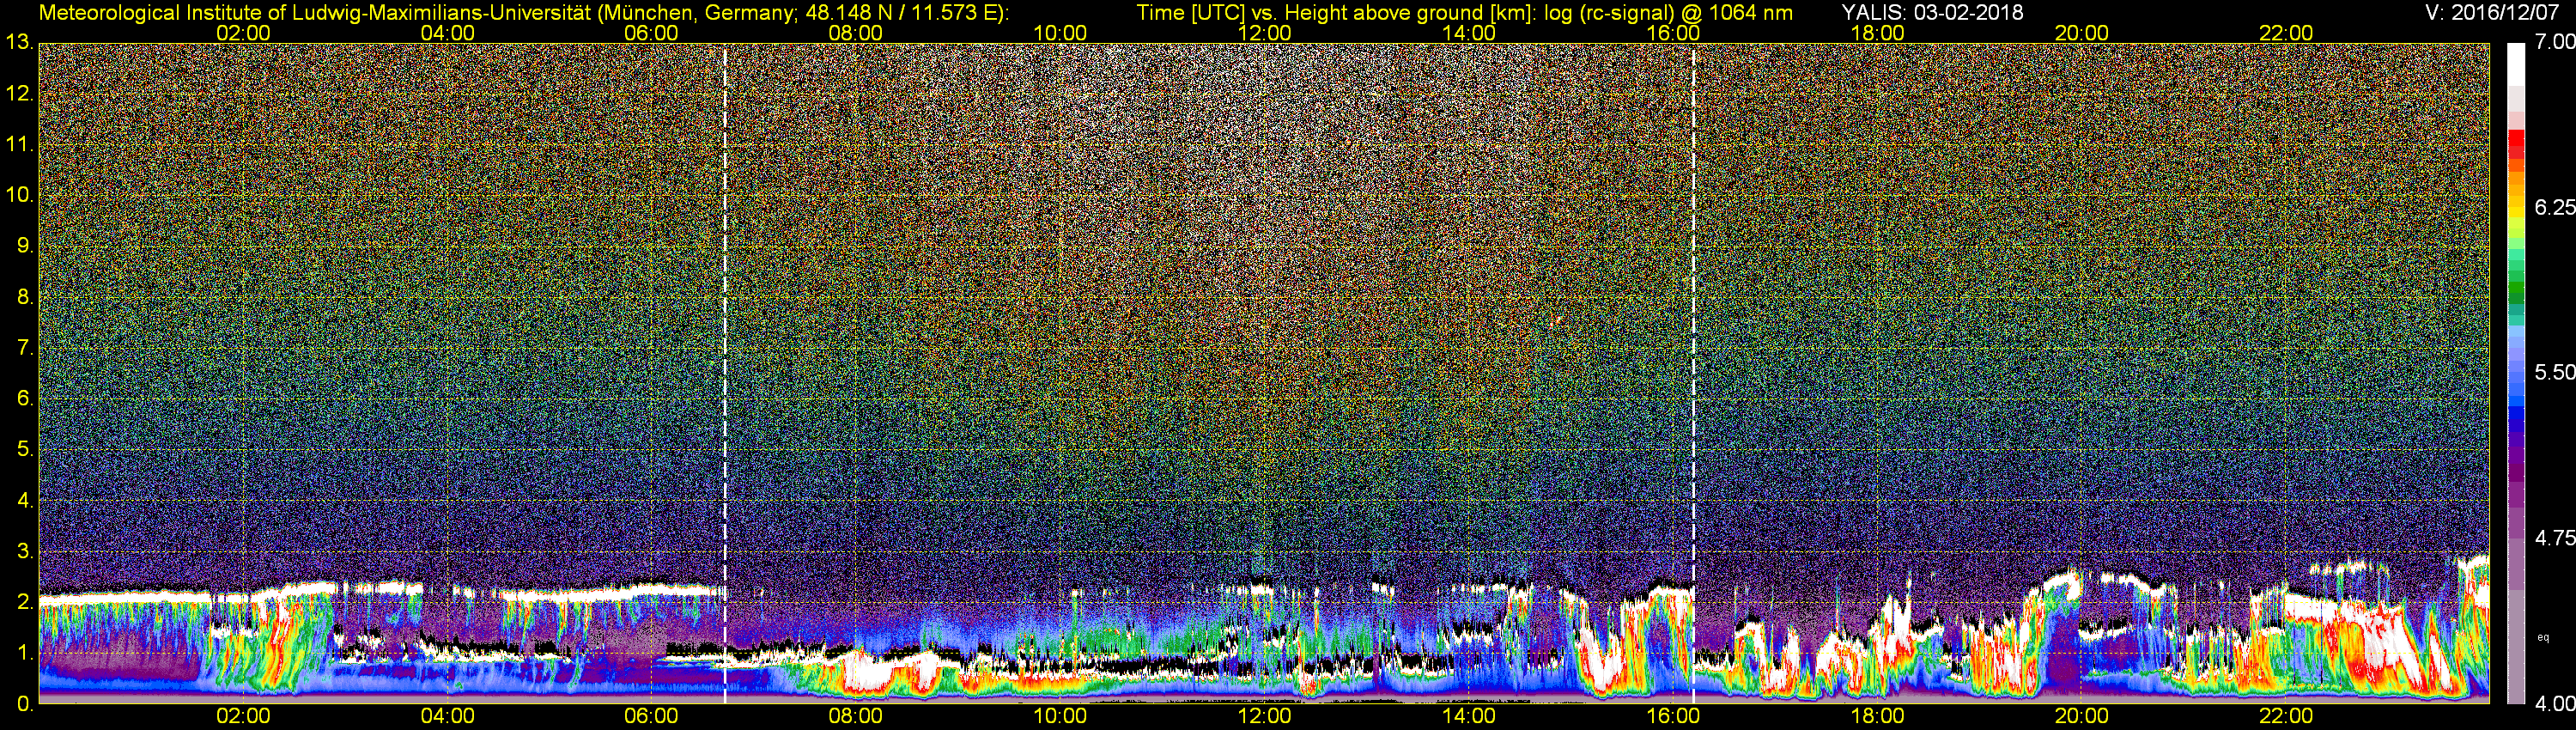Click the height axis label '1.'
Screen dimensions: 2576x730
pyautogui.click(x=25, y=652)
